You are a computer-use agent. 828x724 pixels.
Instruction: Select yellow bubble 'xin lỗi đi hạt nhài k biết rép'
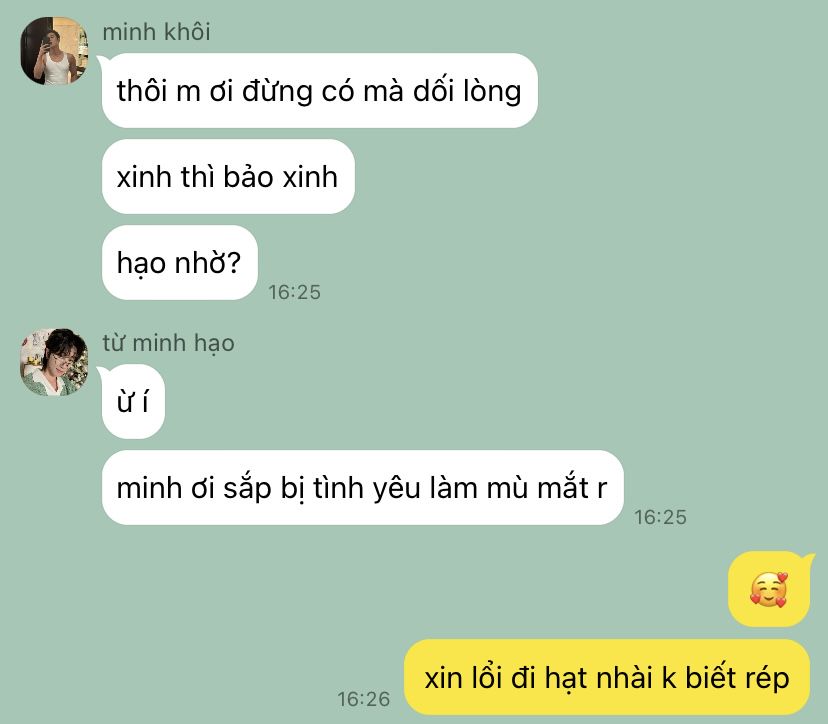(607, 677)
